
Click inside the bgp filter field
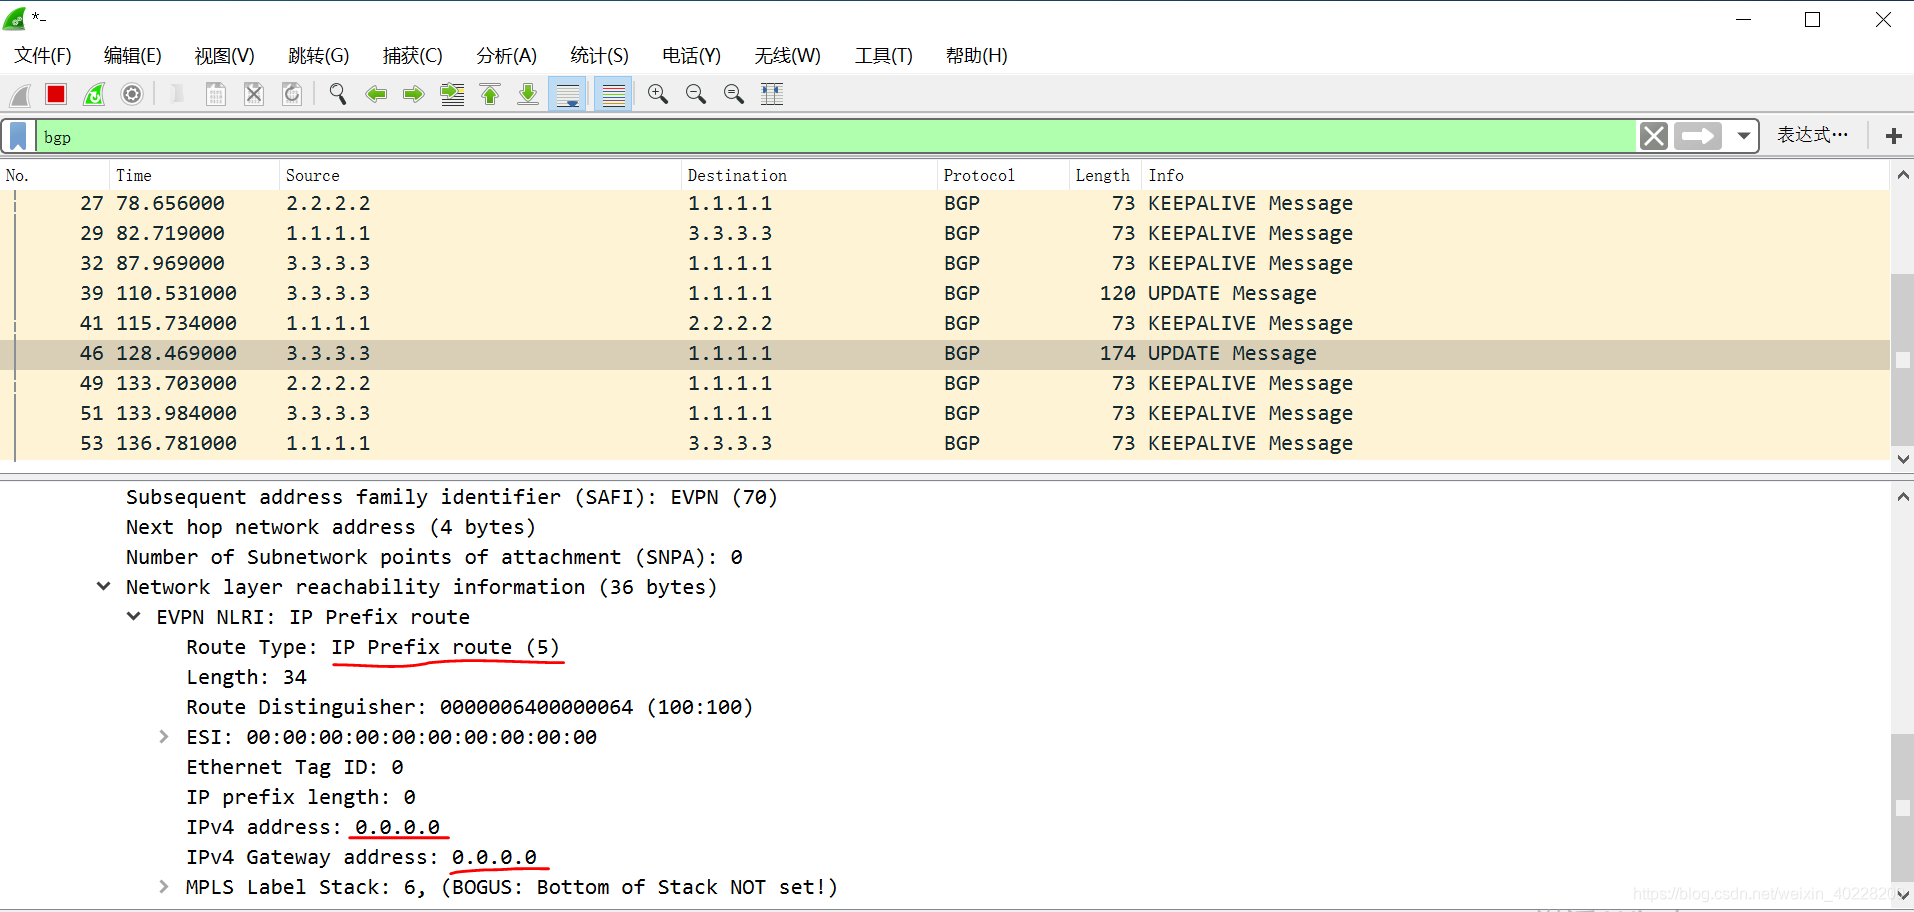[x=836, y=136]
